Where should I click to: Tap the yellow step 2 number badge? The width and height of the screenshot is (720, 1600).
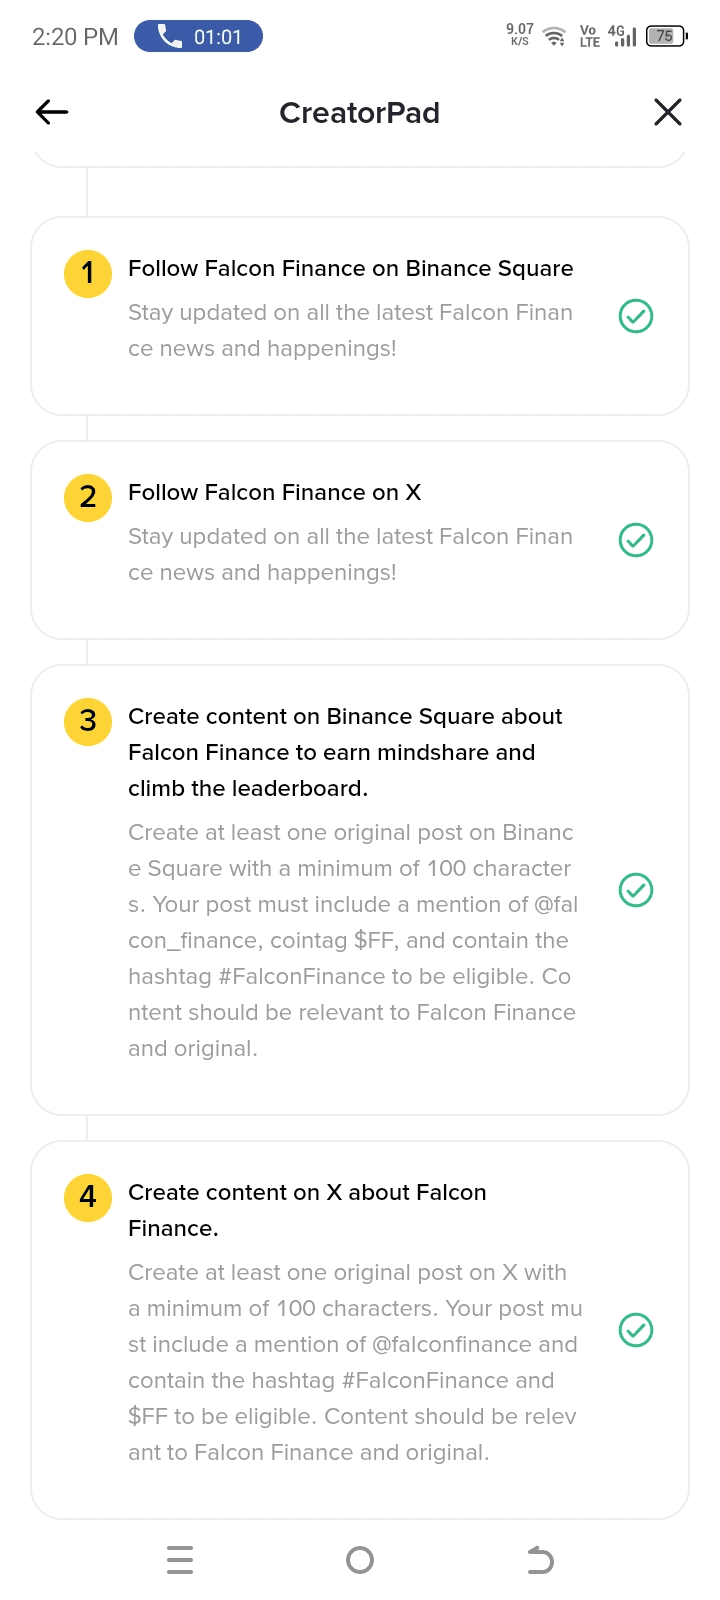[x=88, y=497]
